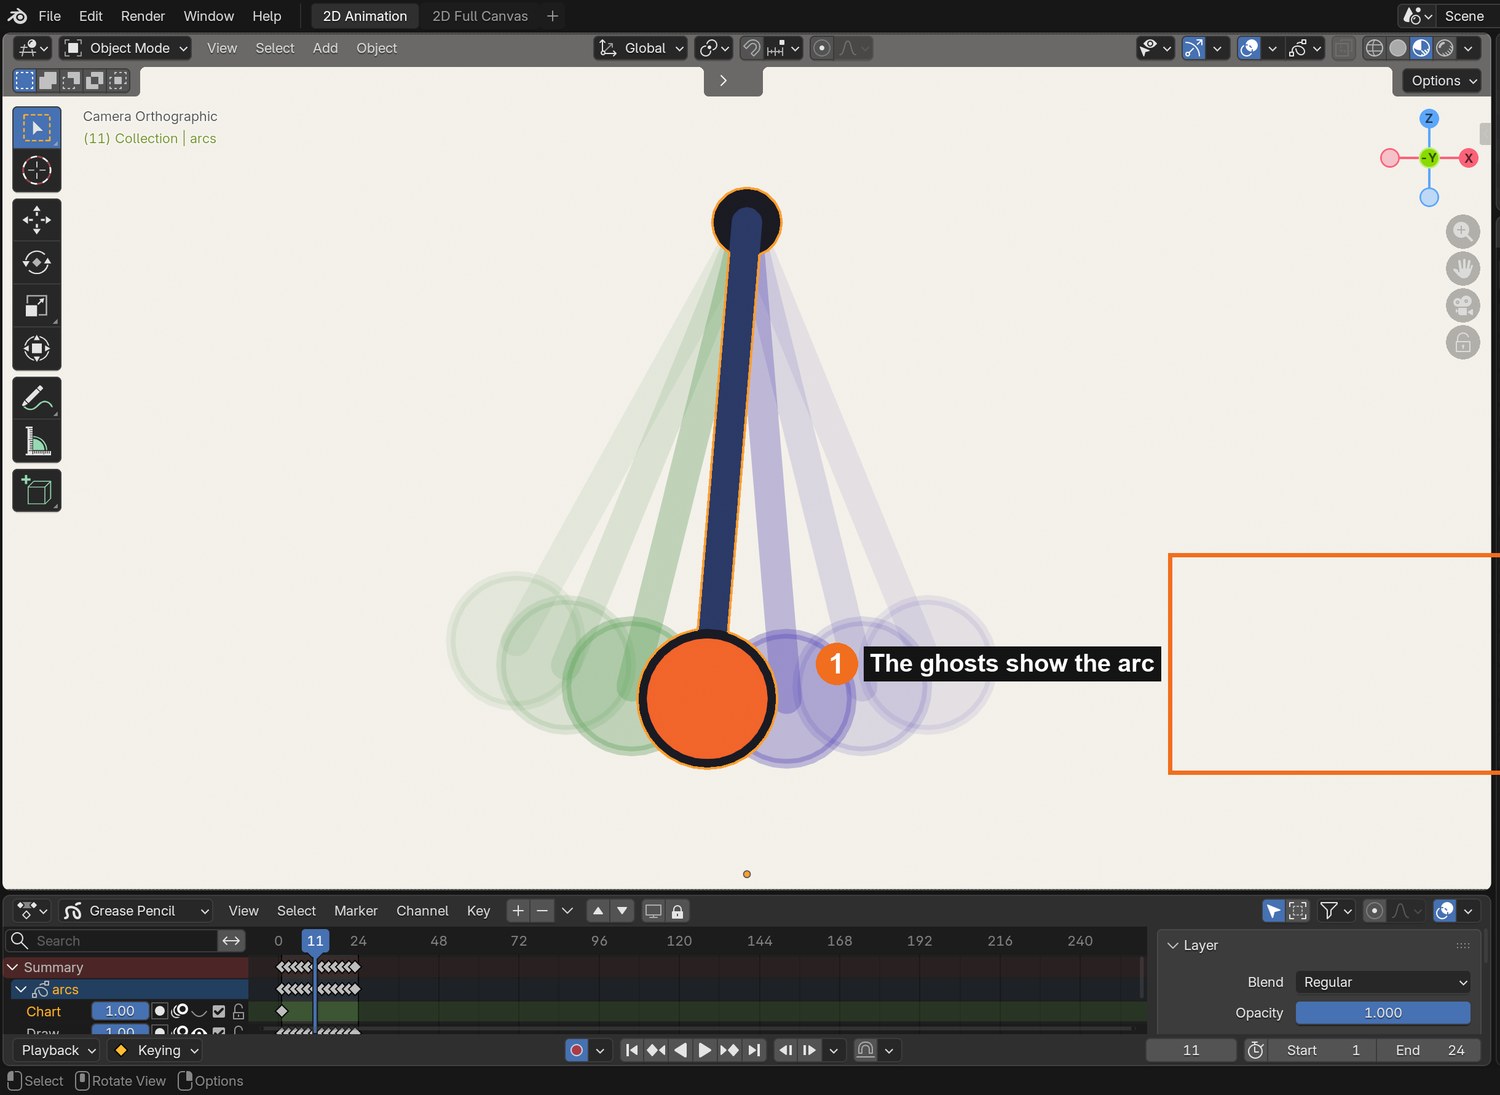Activate the Rotate tool
The width and height of the screenshot is (1500, 1095).
[x=37, y=262]
